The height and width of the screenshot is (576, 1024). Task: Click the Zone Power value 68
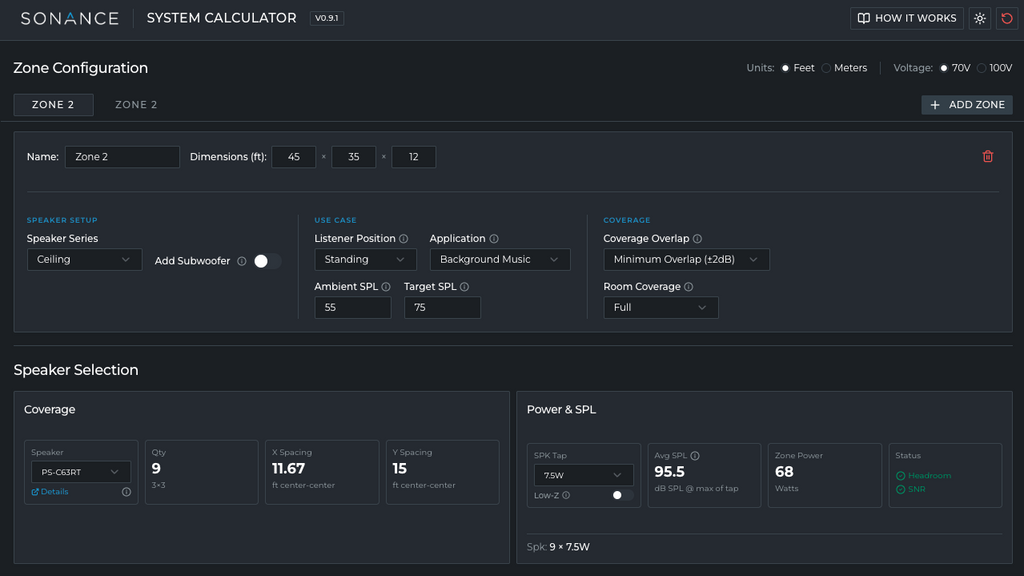click(784, 472)
